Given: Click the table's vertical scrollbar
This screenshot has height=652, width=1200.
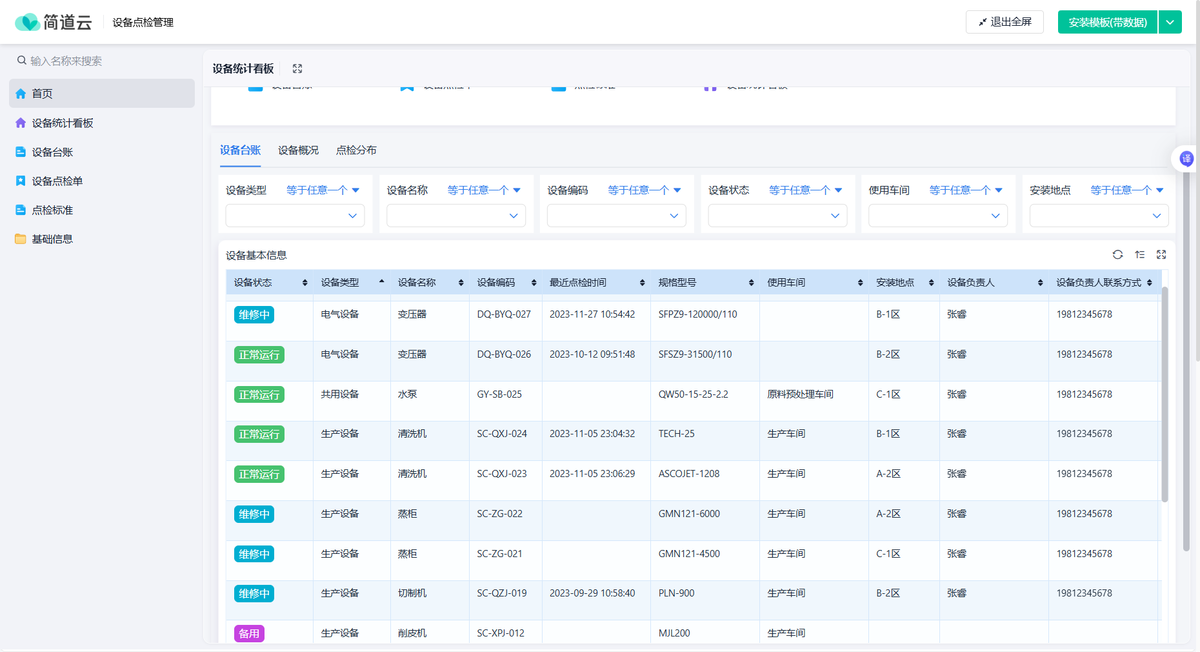Looking at the screenshot, I should 1164,395.
